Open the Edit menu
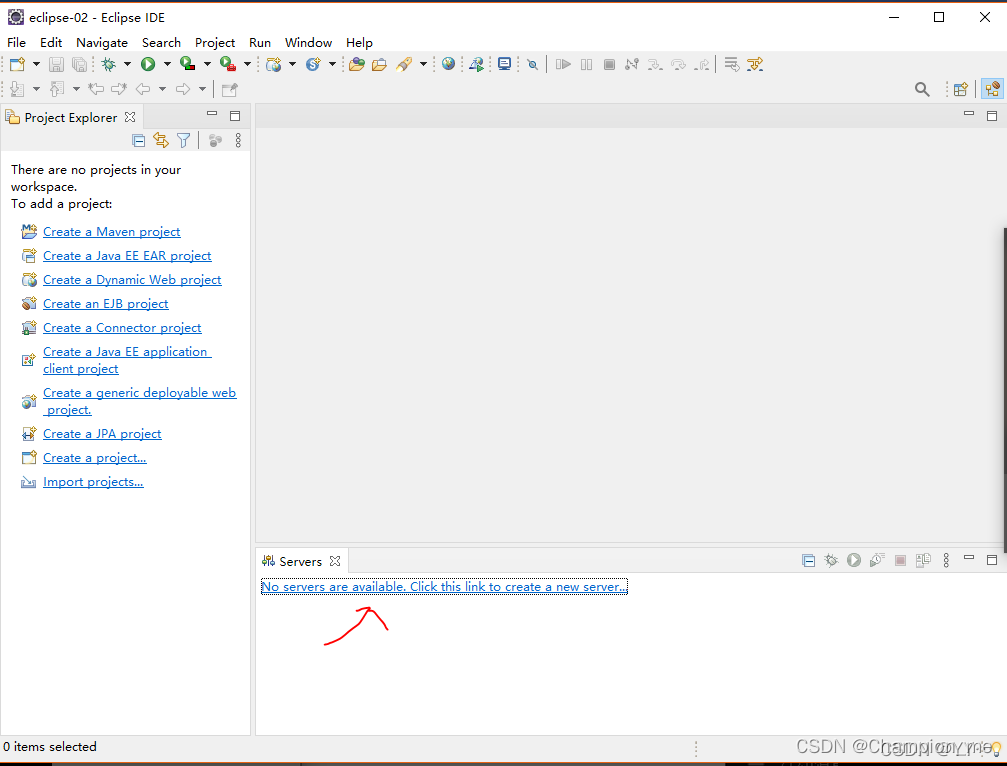The image size is (1007, 766). 51,42
